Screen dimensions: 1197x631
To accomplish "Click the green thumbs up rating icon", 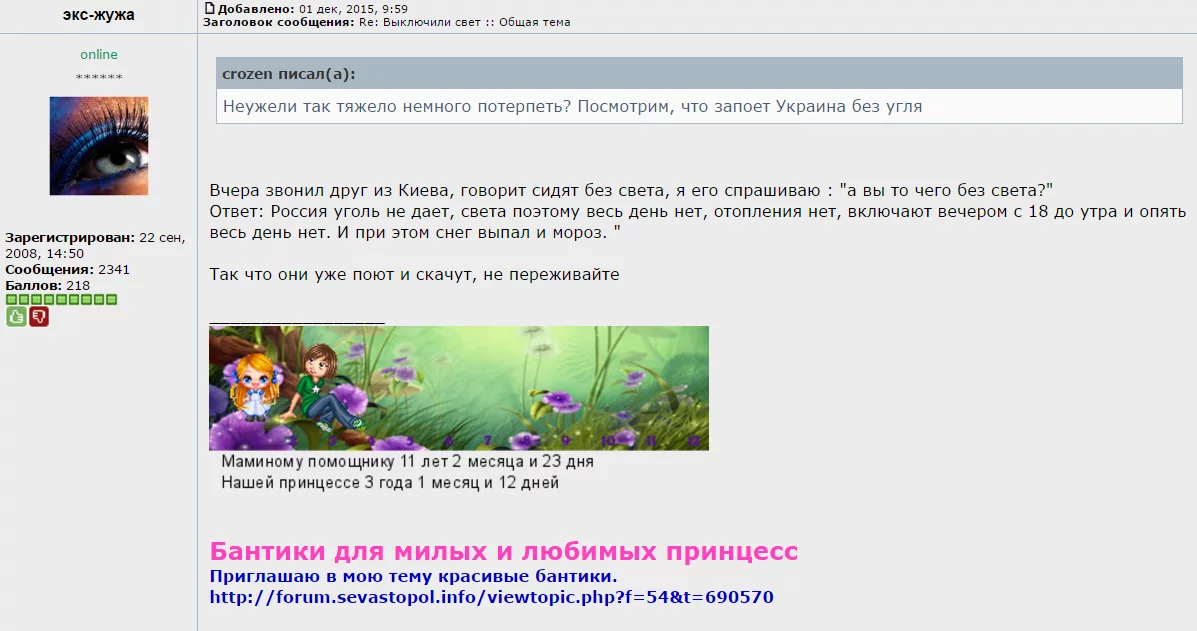I will pyautogui.click(x=16, y=317).
